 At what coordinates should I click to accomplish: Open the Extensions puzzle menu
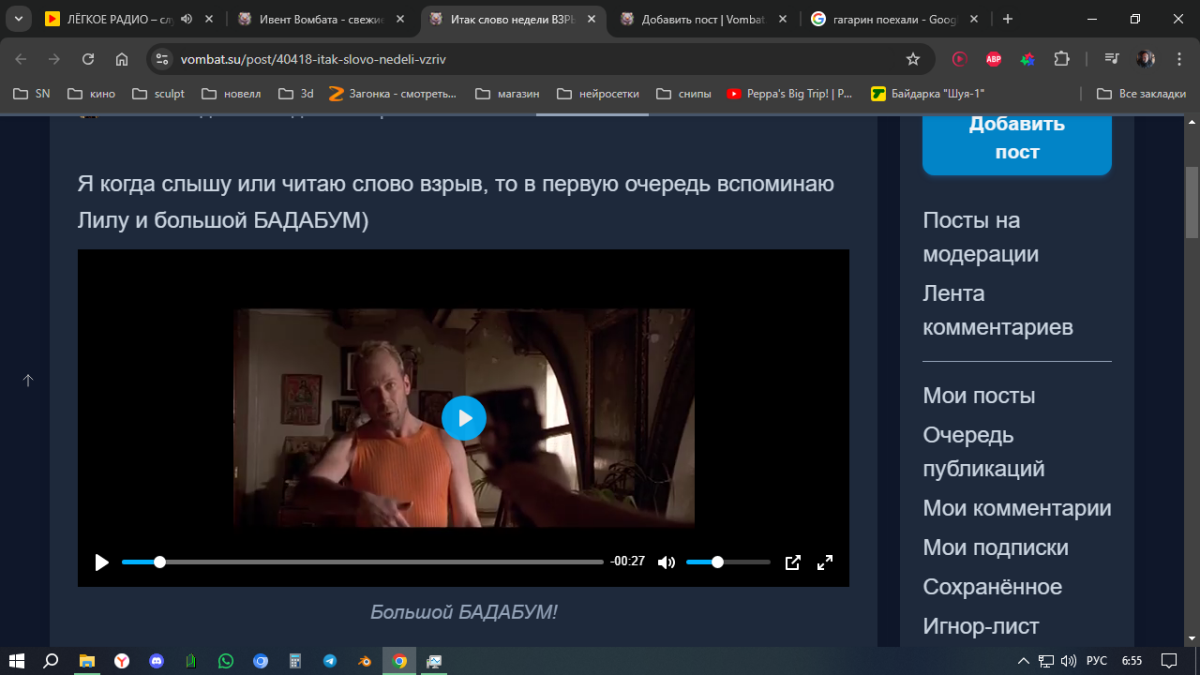click(1062, 59)
